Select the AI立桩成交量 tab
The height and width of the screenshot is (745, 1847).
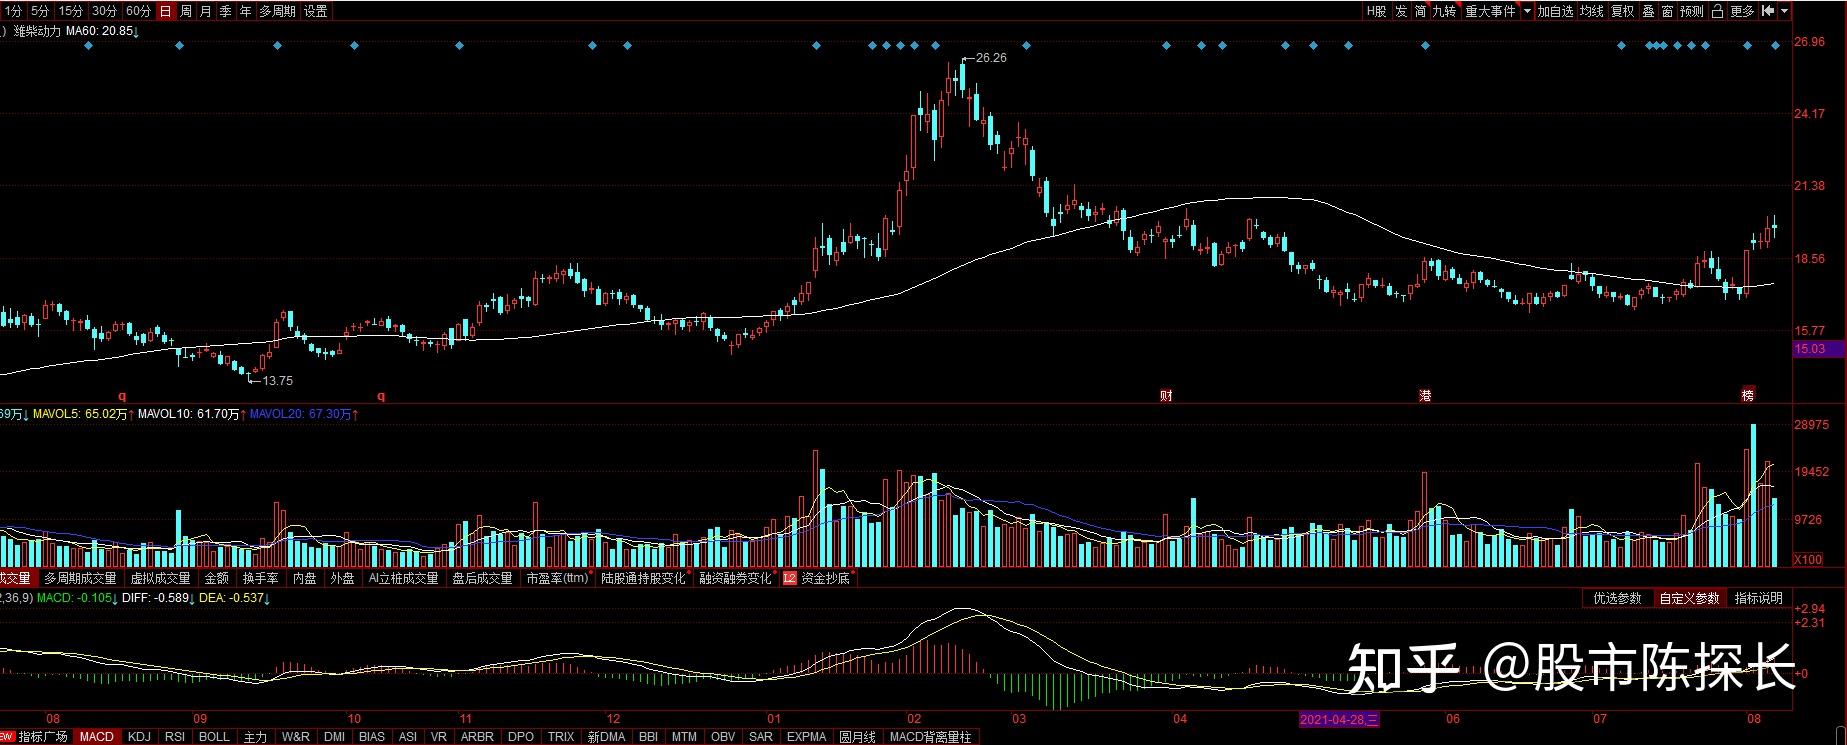click(x=403, y=578)
